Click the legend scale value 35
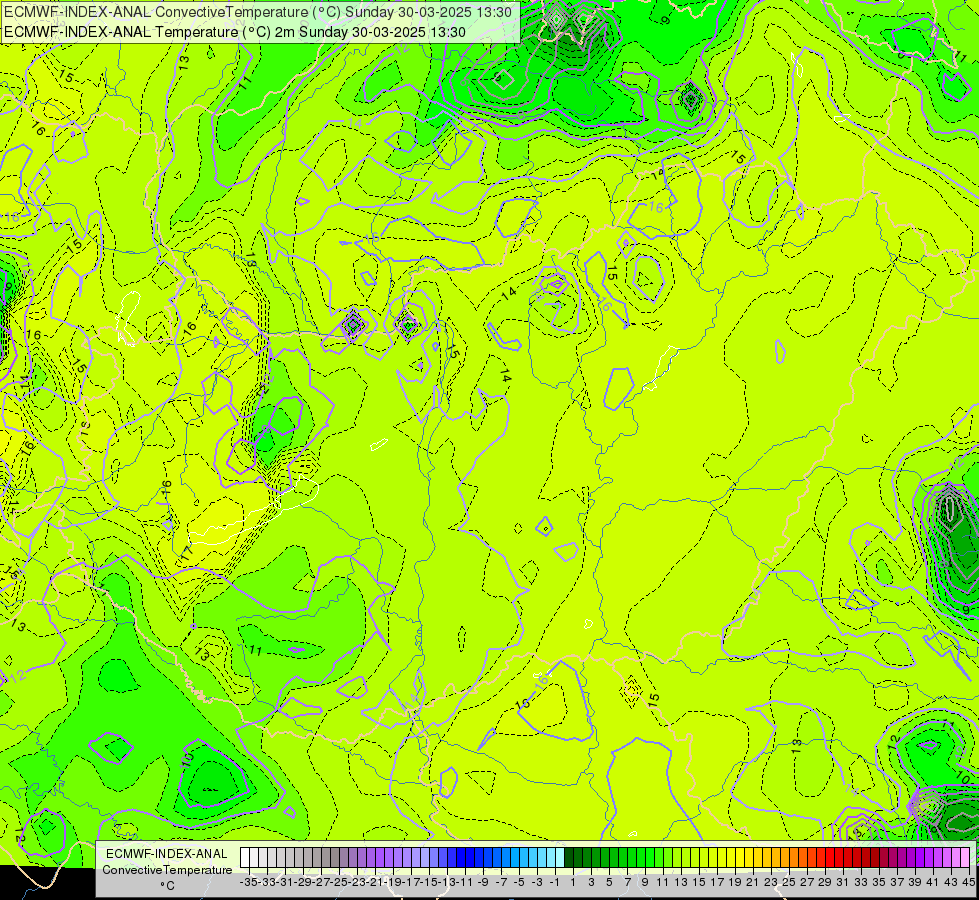 click(878, 882)
